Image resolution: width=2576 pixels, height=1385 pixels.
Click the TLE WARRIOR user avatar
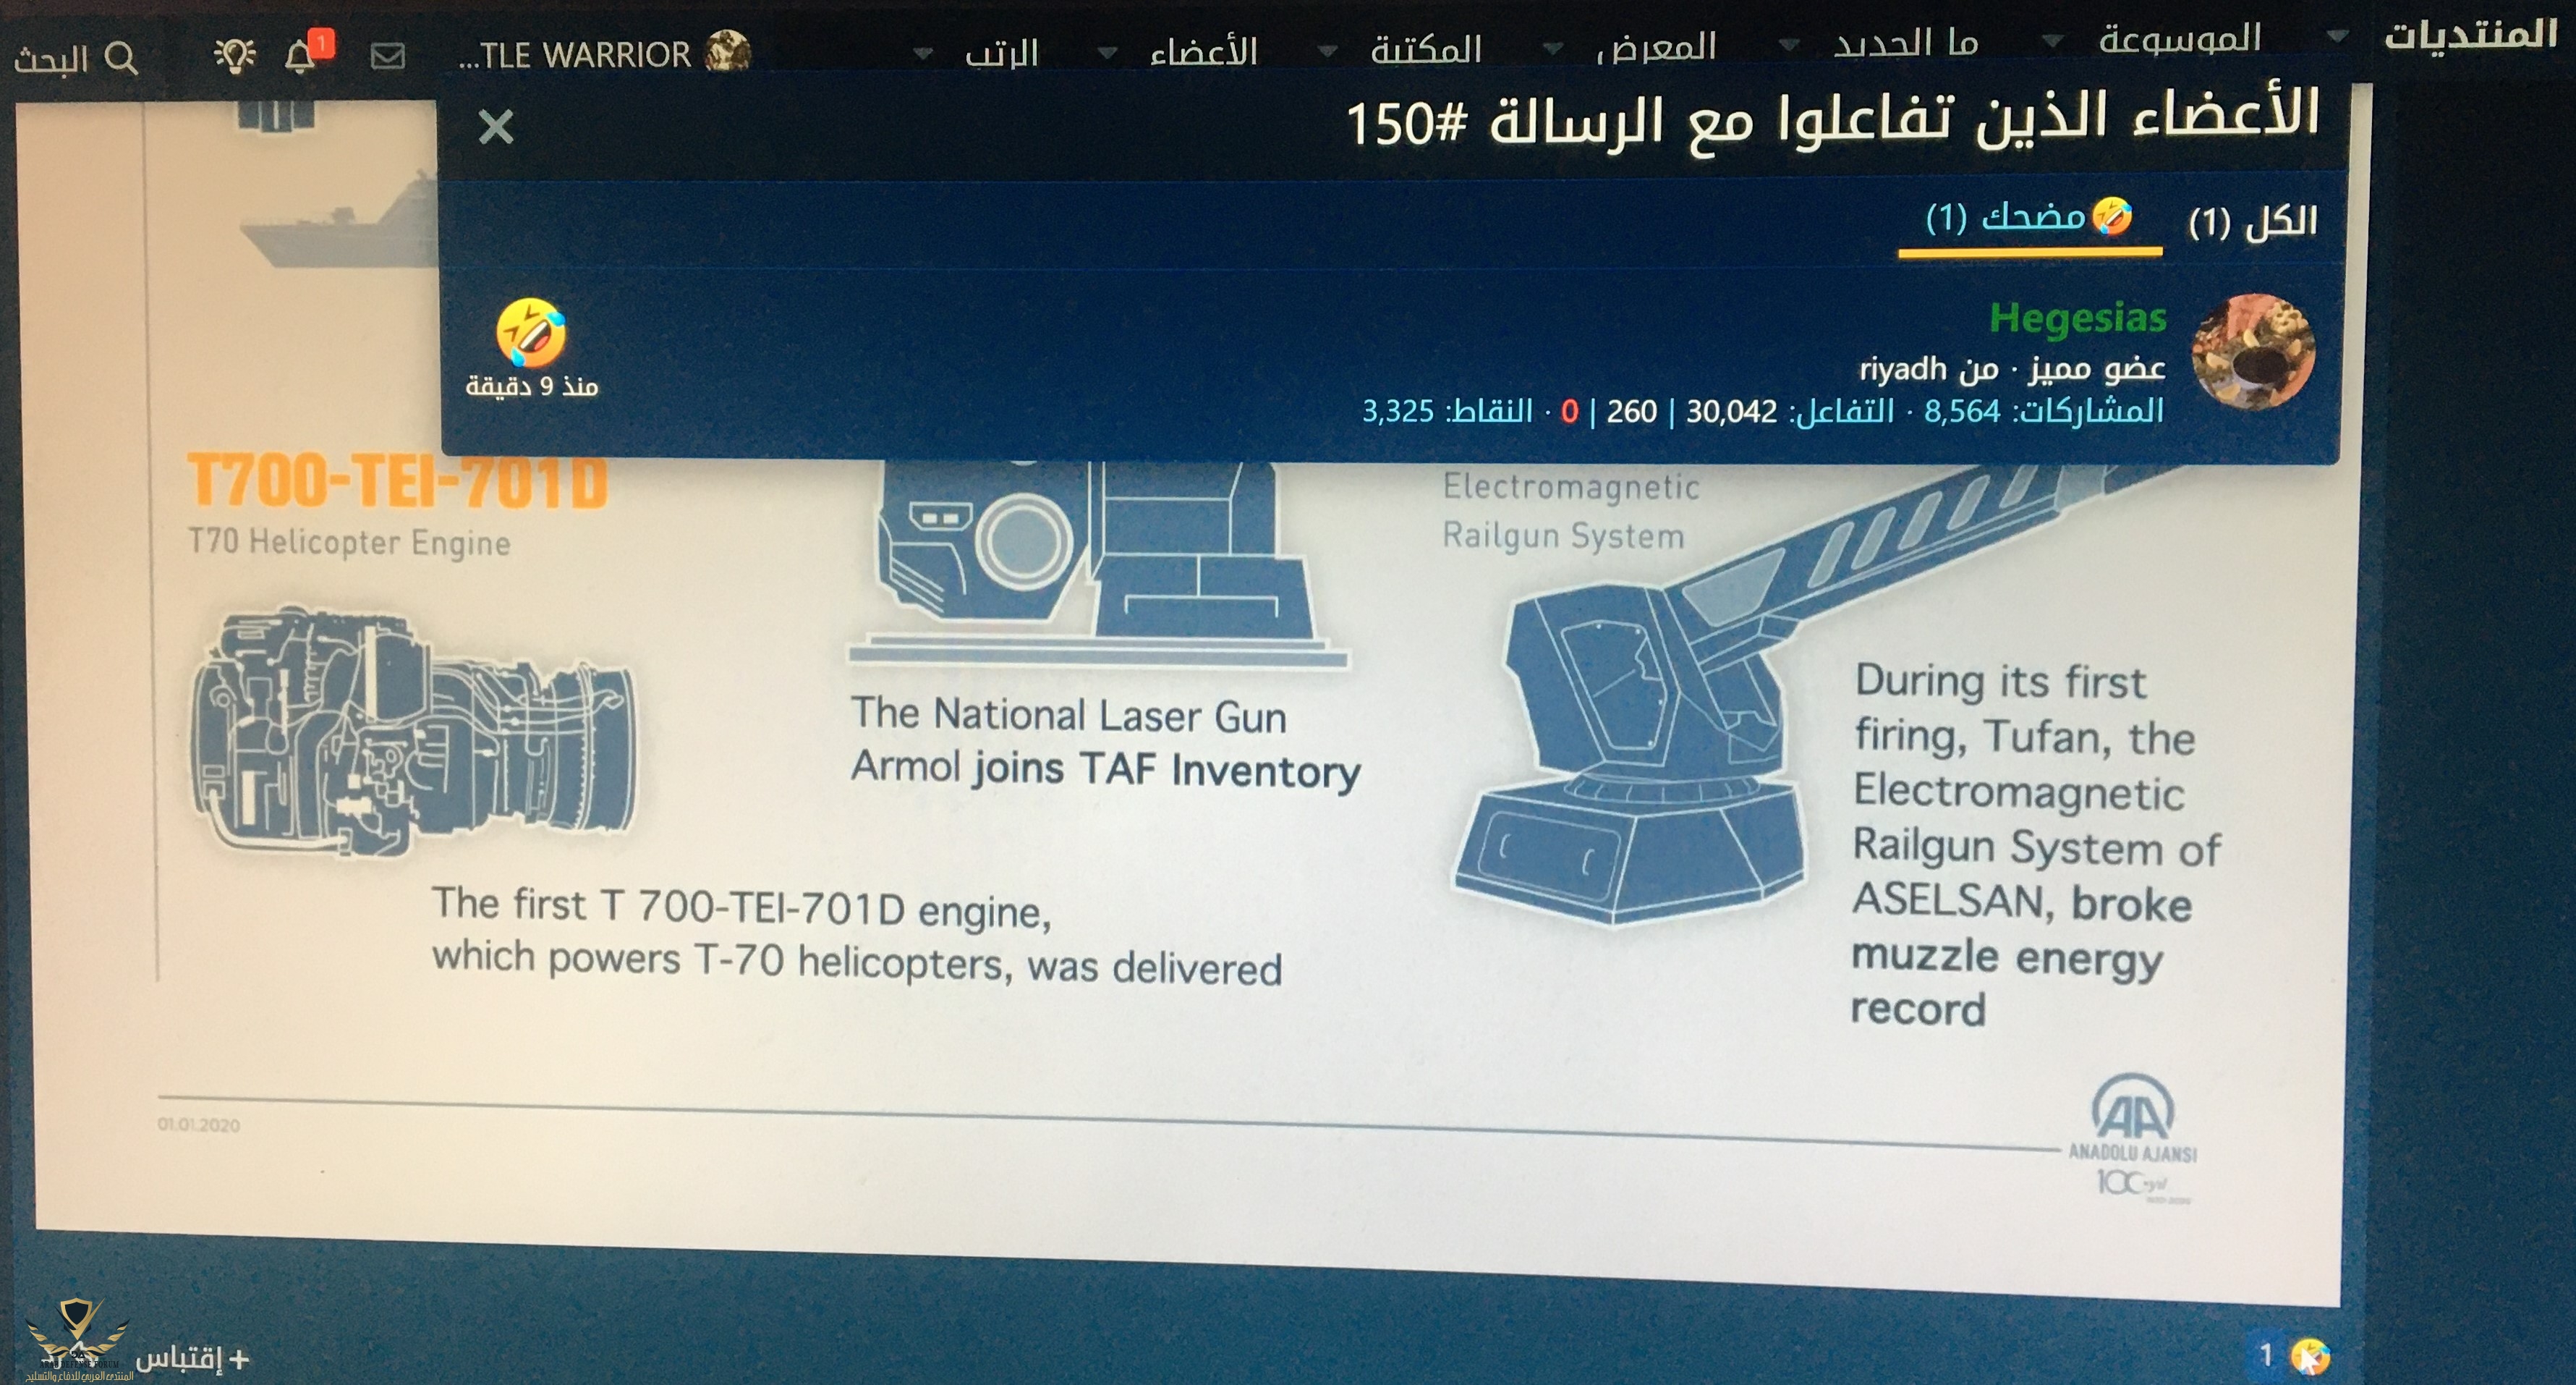pos(727,52)
